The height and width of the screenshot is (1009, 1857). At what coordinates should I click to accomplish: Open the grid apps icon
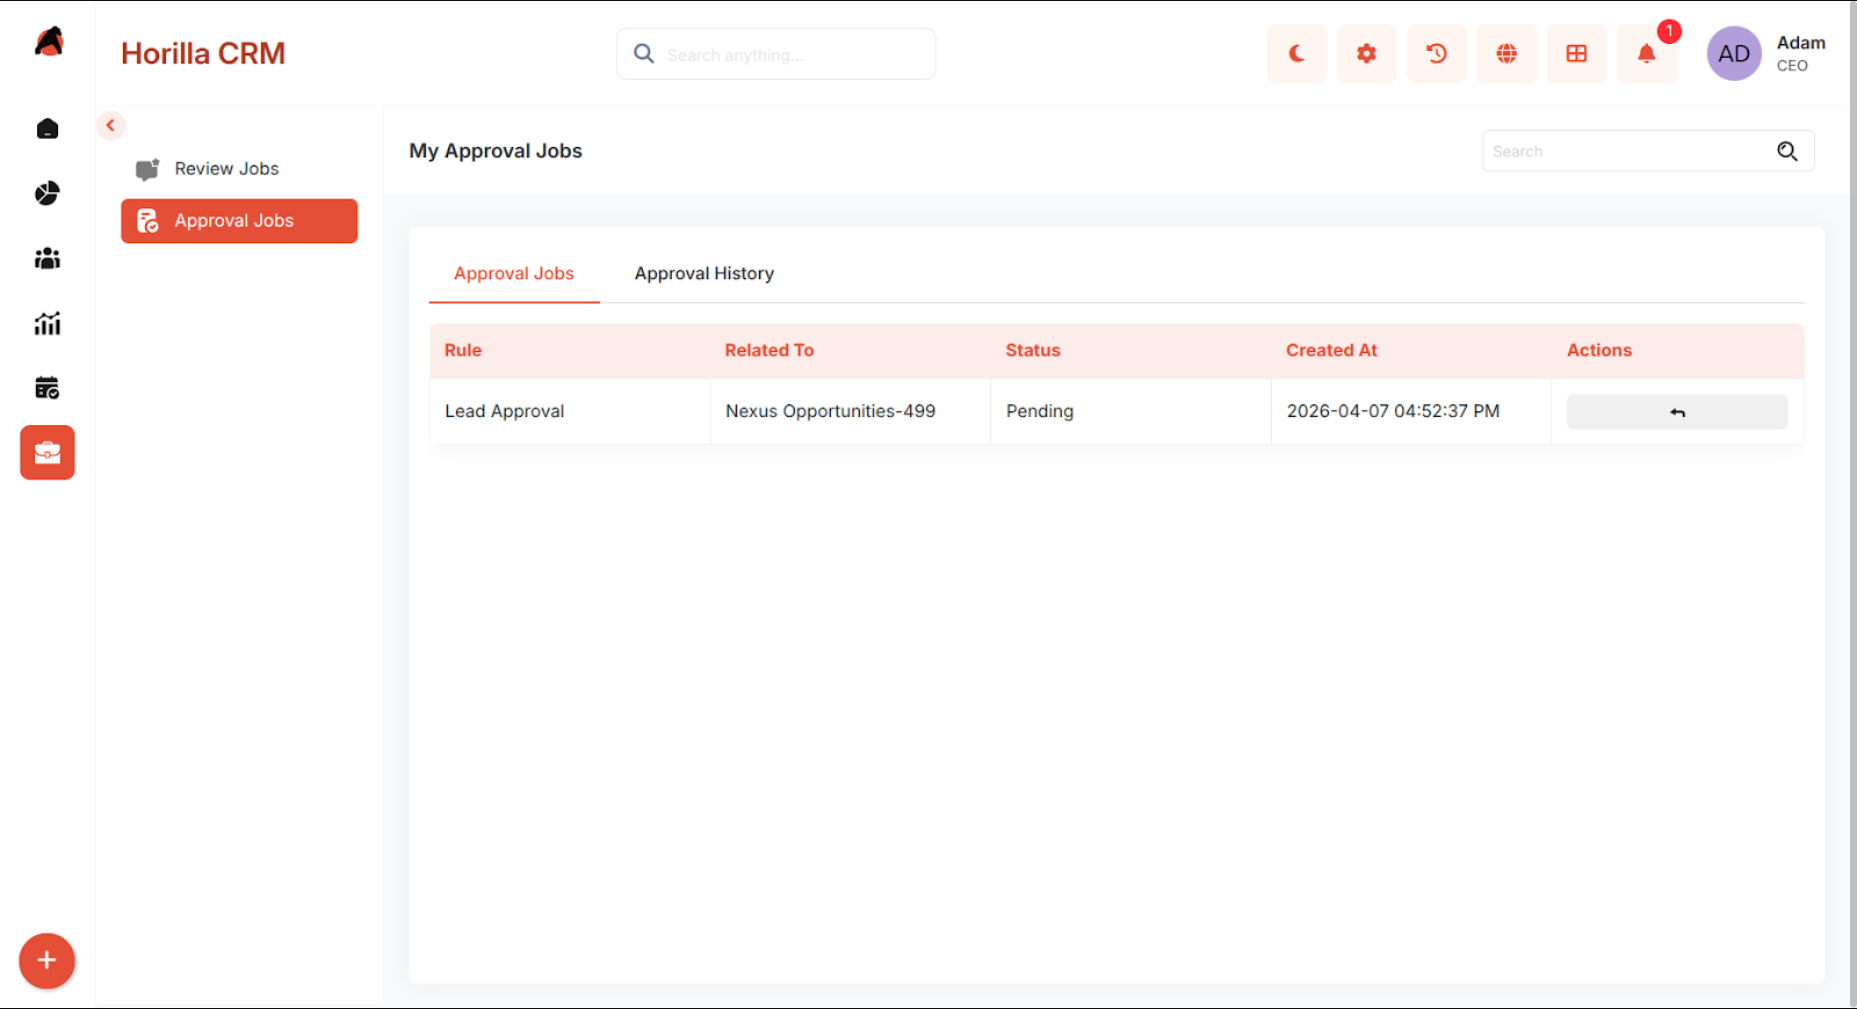(x=1576, y=54)
